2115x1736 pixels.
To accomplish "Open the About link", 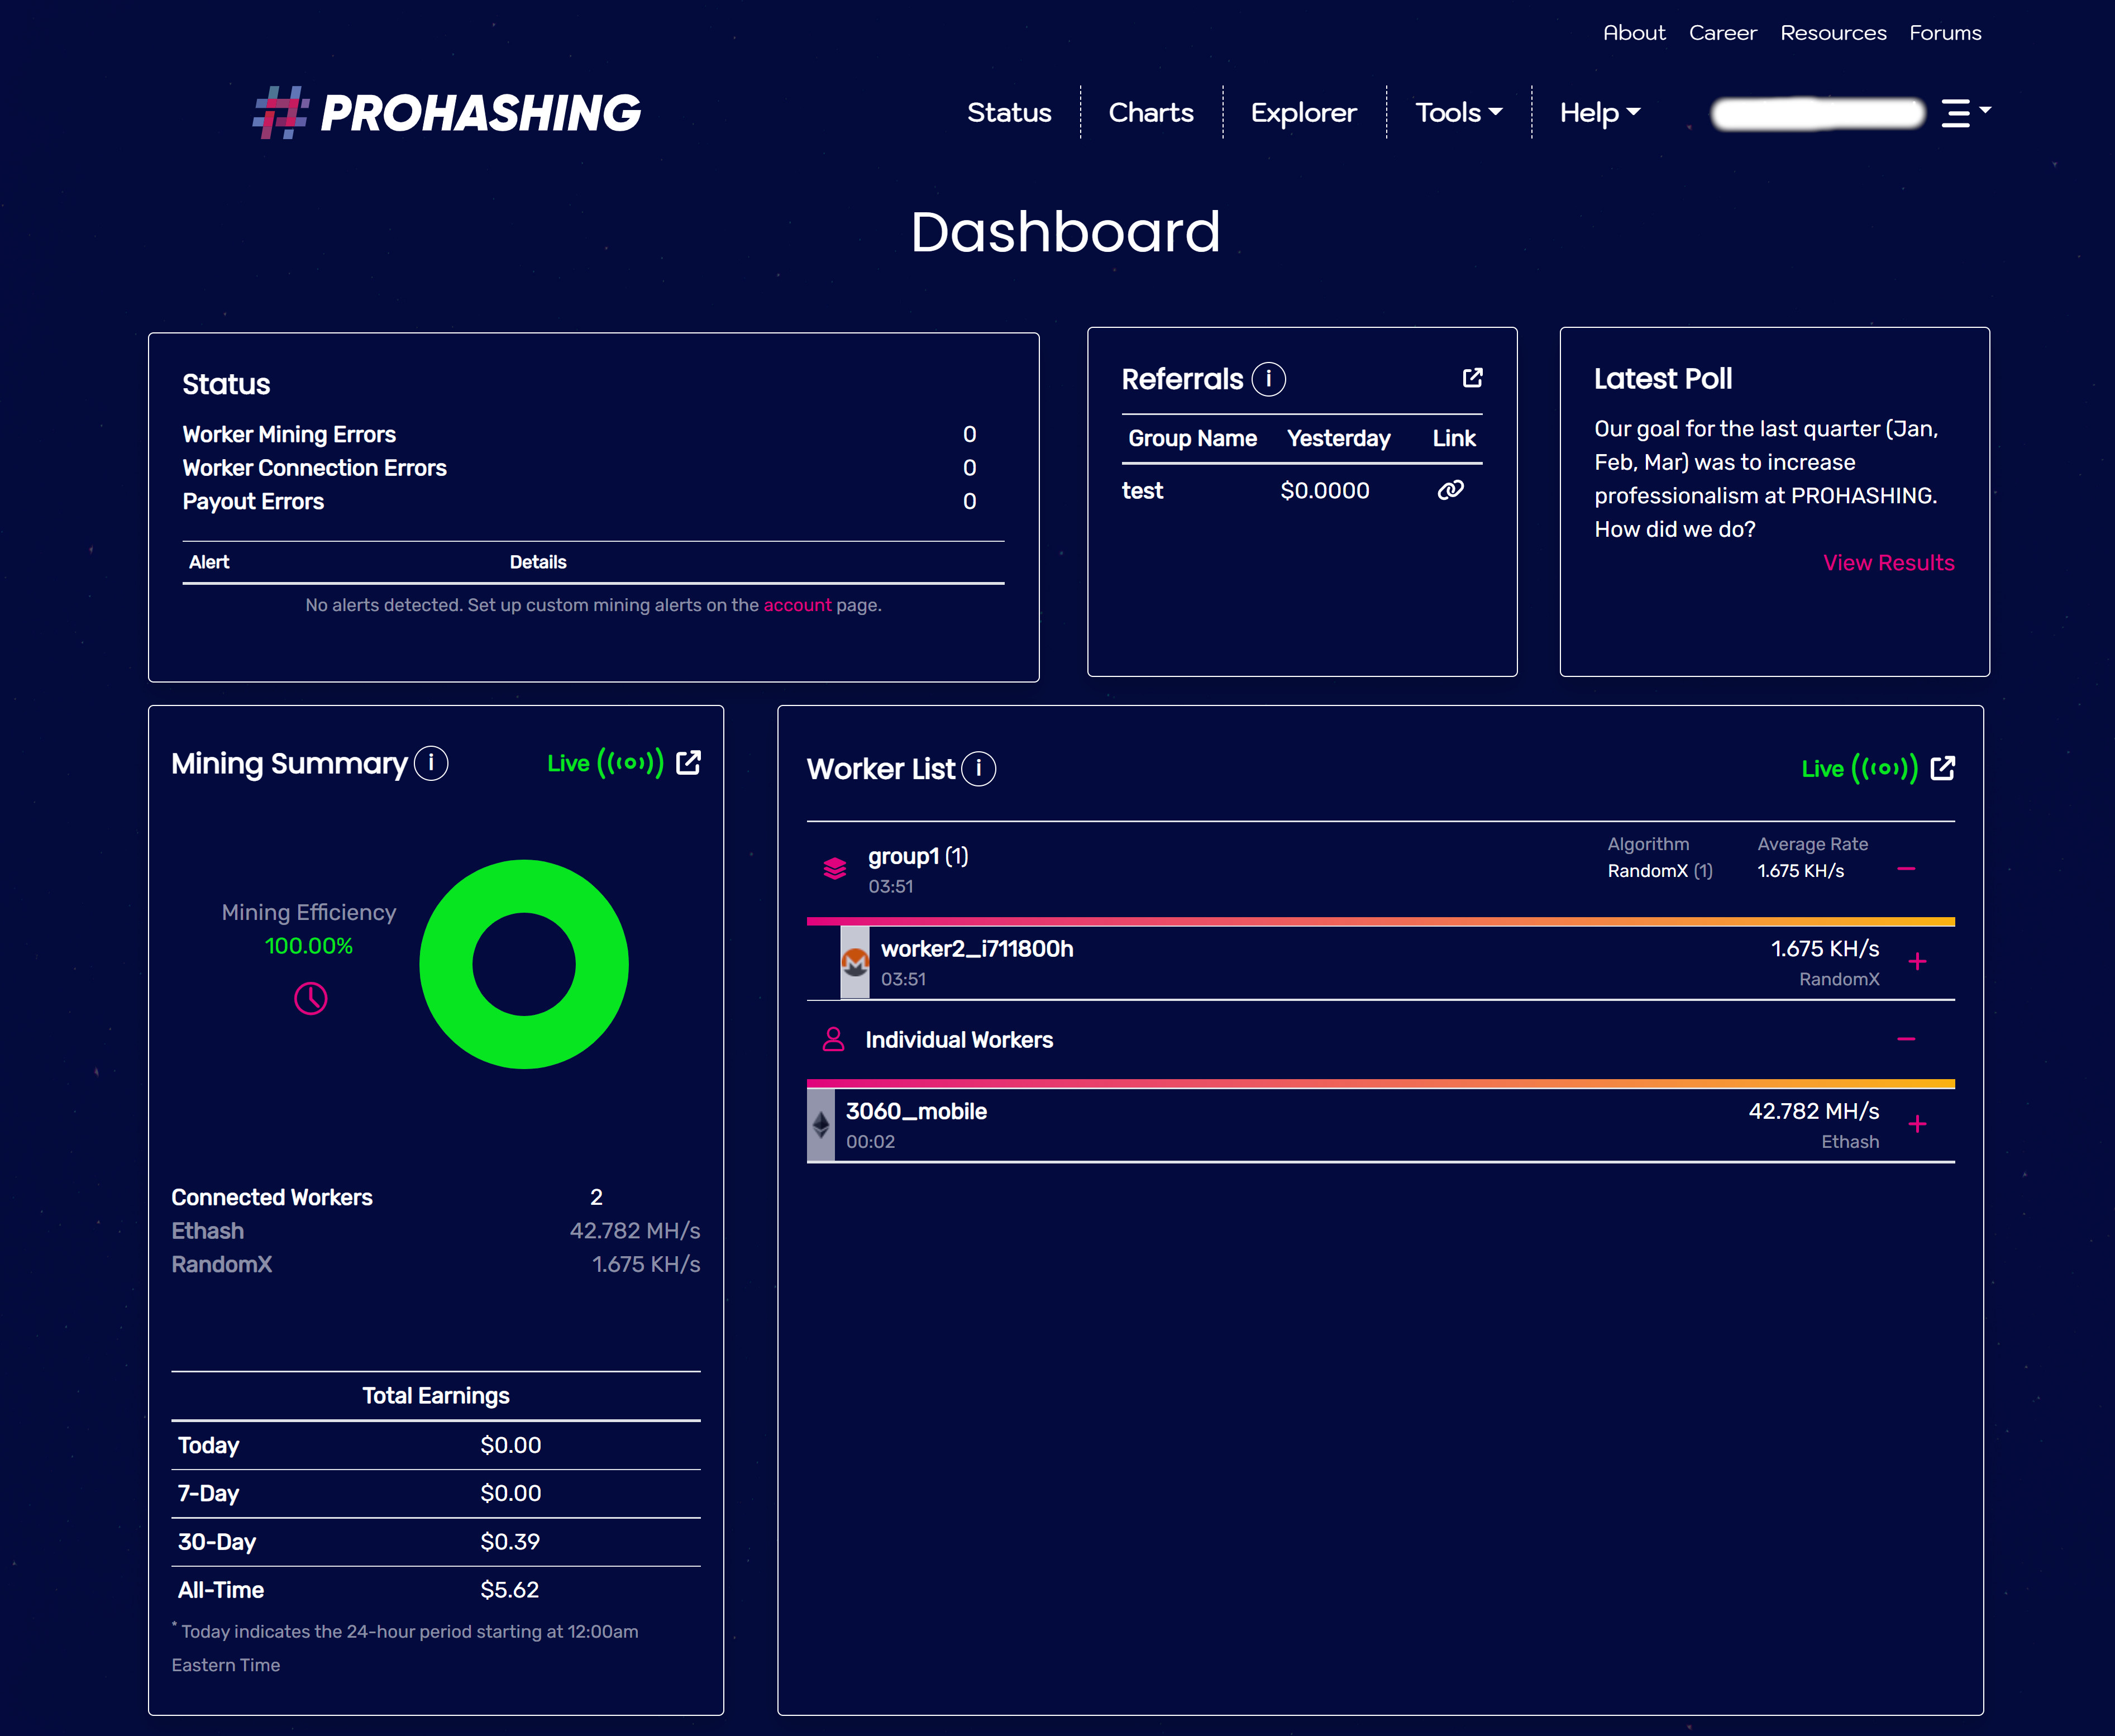I will click(x=1634, y=33).
